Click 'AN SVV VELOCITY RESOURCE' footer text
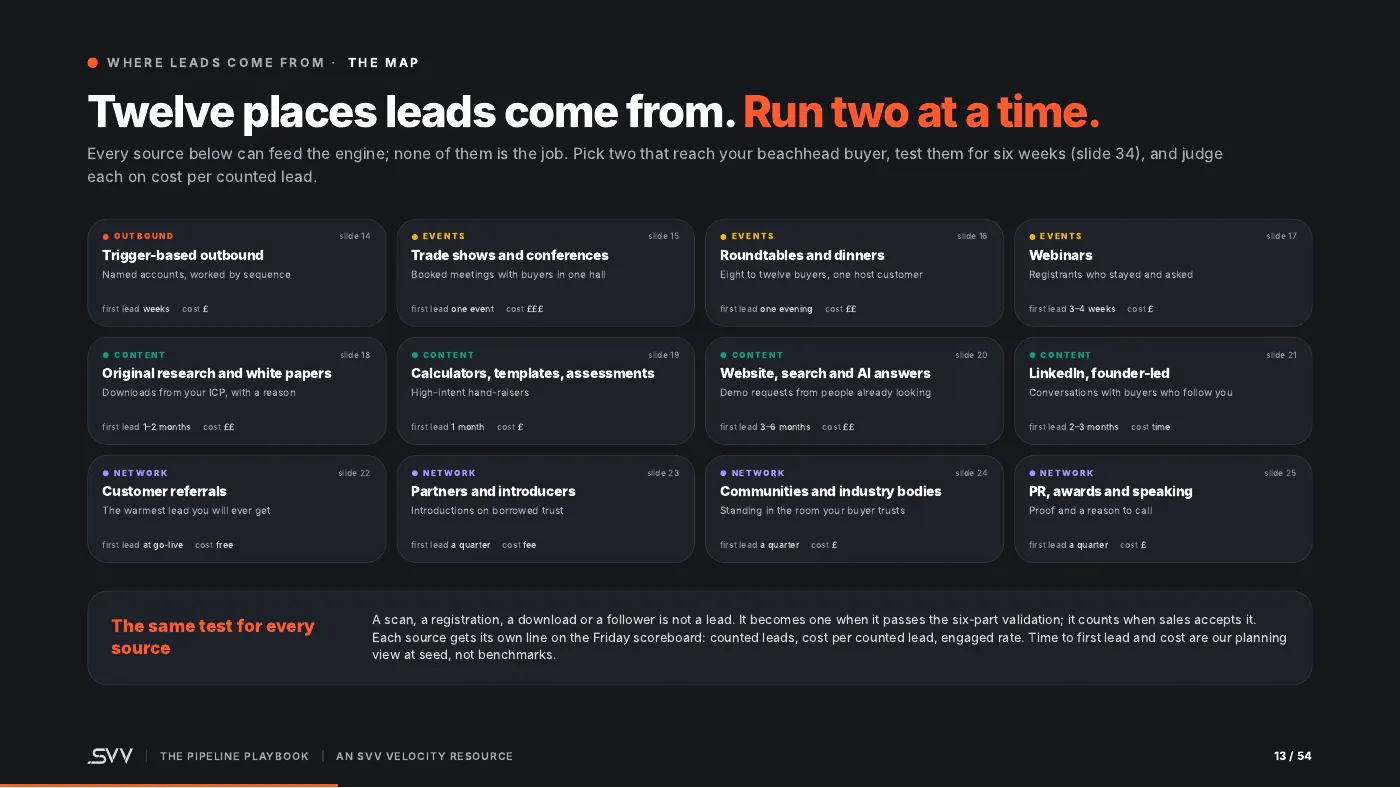1400x788 pixels. point(424,756)
